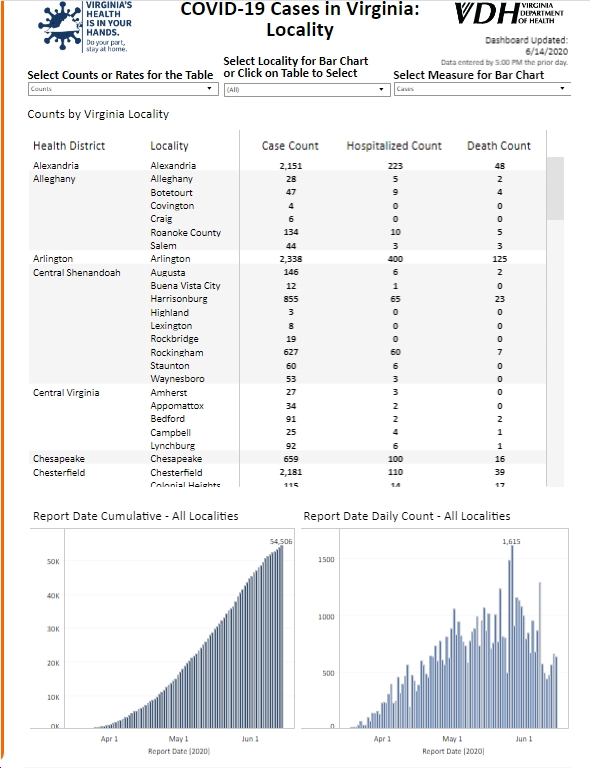
Task: Click the 1,615 peak bar in daily chart
Action: pos(512,637)
